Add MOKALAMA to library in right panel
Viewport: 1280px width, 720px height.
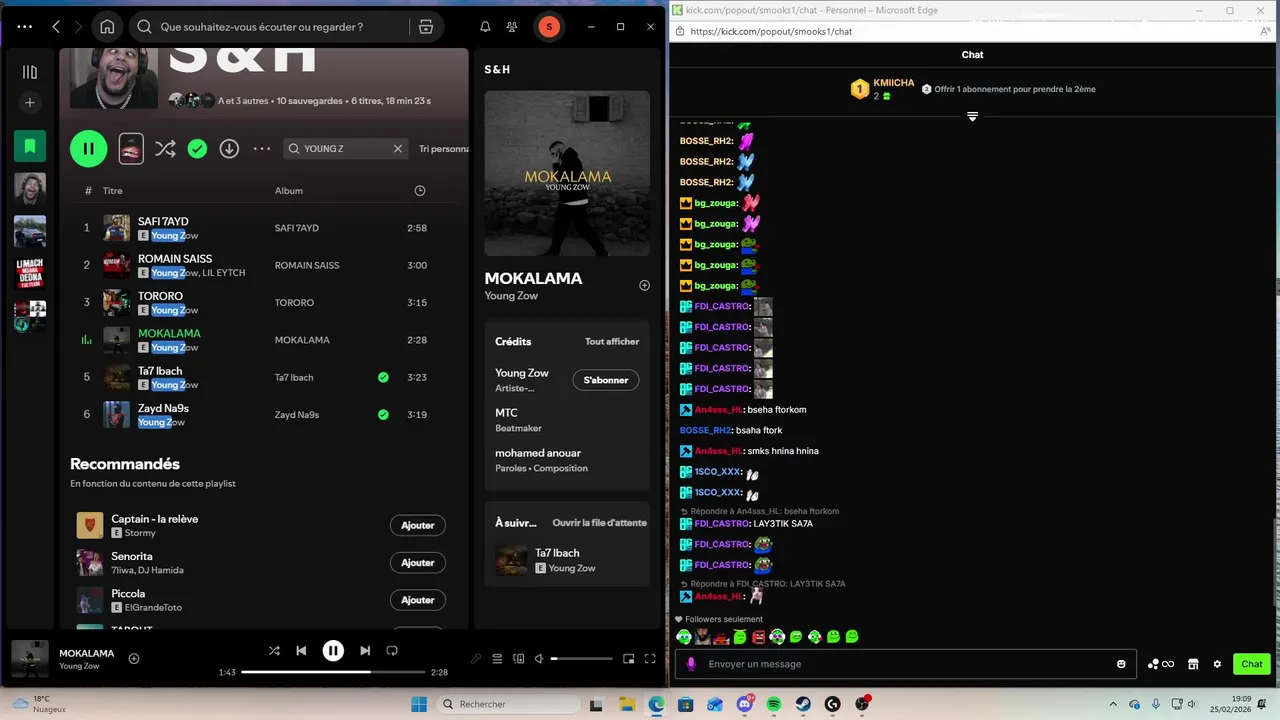[644, 285]
